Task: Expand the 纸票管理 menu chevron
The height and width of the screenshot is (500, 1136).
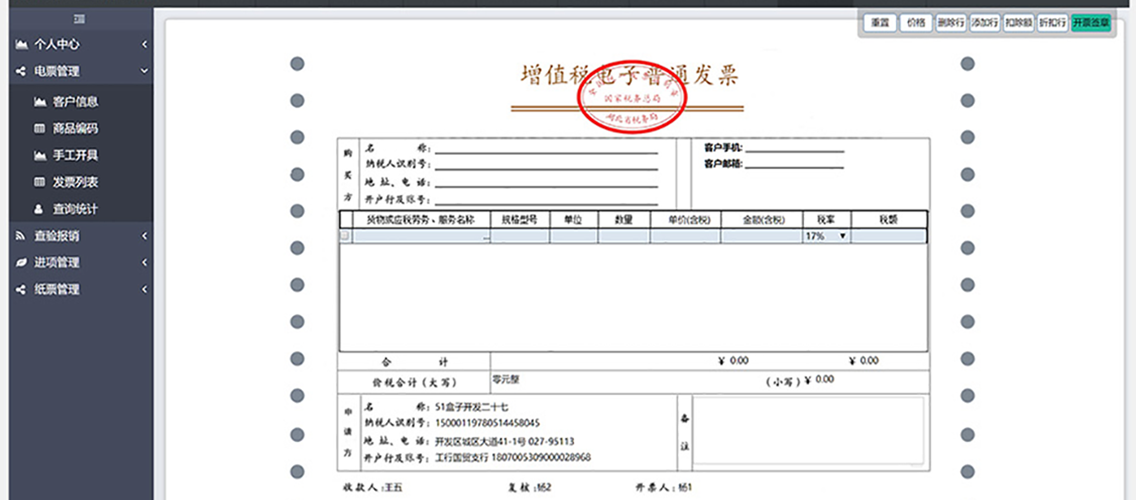Action: coord(144,289)
